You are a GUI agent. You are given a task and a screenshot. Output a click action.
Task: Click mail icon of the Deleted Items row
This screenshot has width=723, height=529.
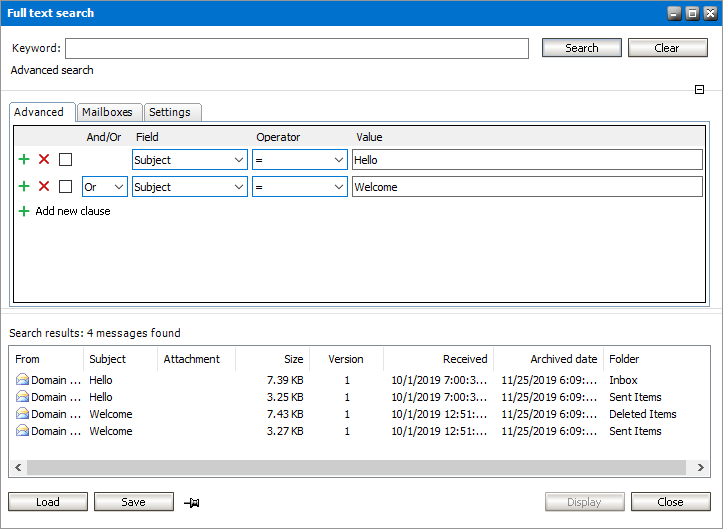point(22,414)
